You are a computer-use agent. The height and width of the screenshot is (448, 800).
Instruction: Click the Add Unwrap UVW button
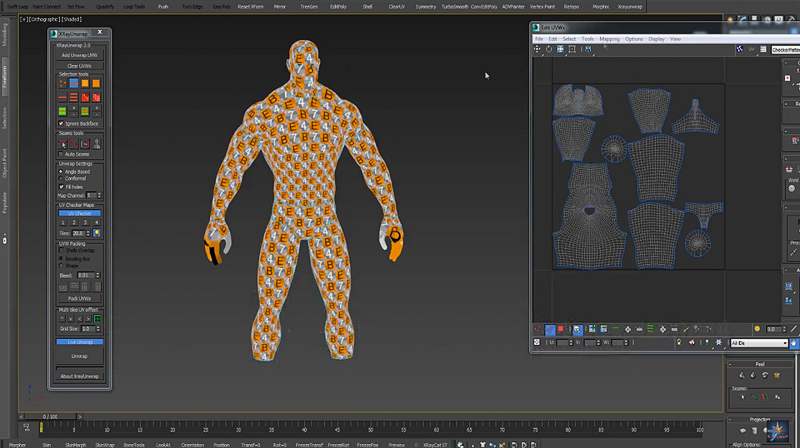click(79, 55)
